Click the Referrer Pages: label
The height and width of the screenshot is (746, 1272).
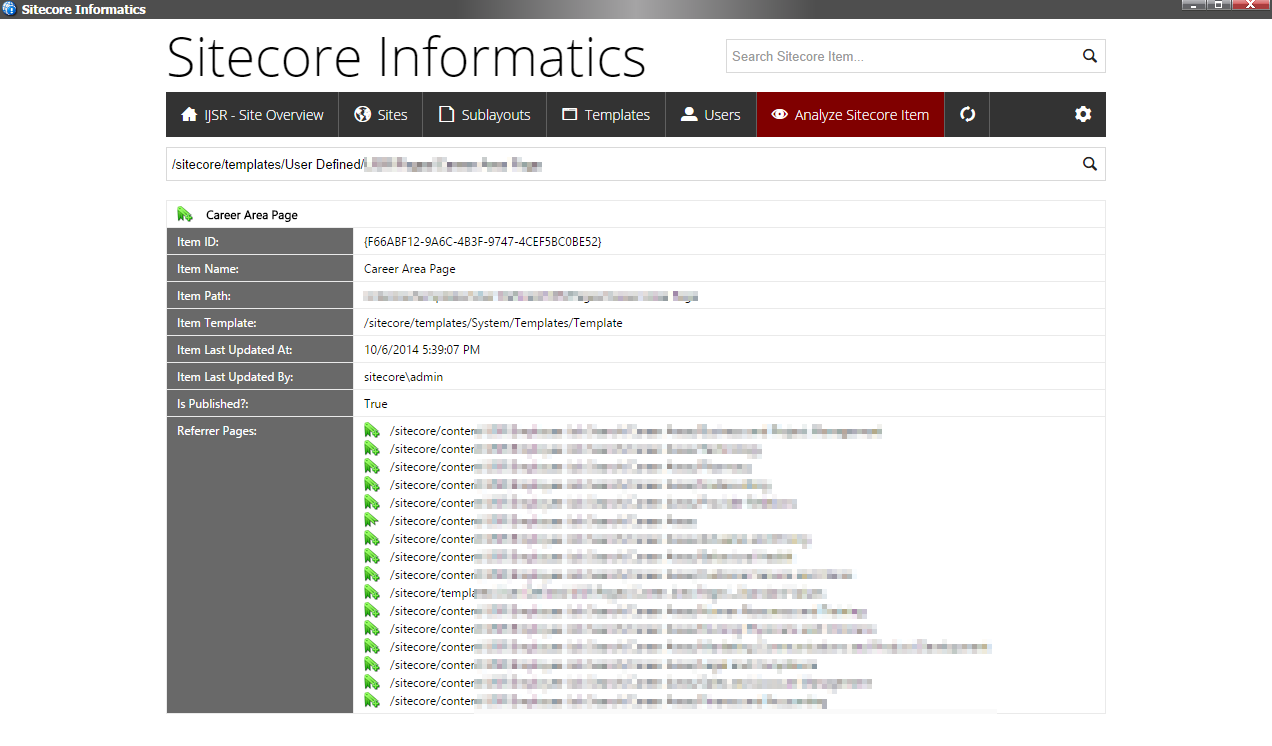(x=217, y=431)
